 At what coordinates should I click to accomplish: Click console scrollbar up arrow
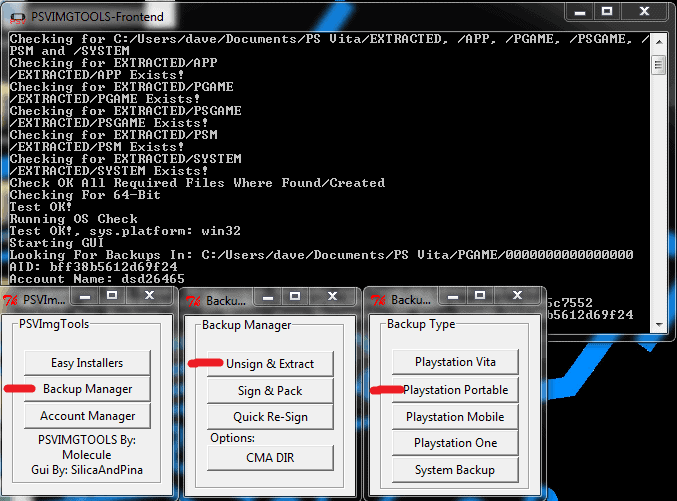[x=658, y=42]
